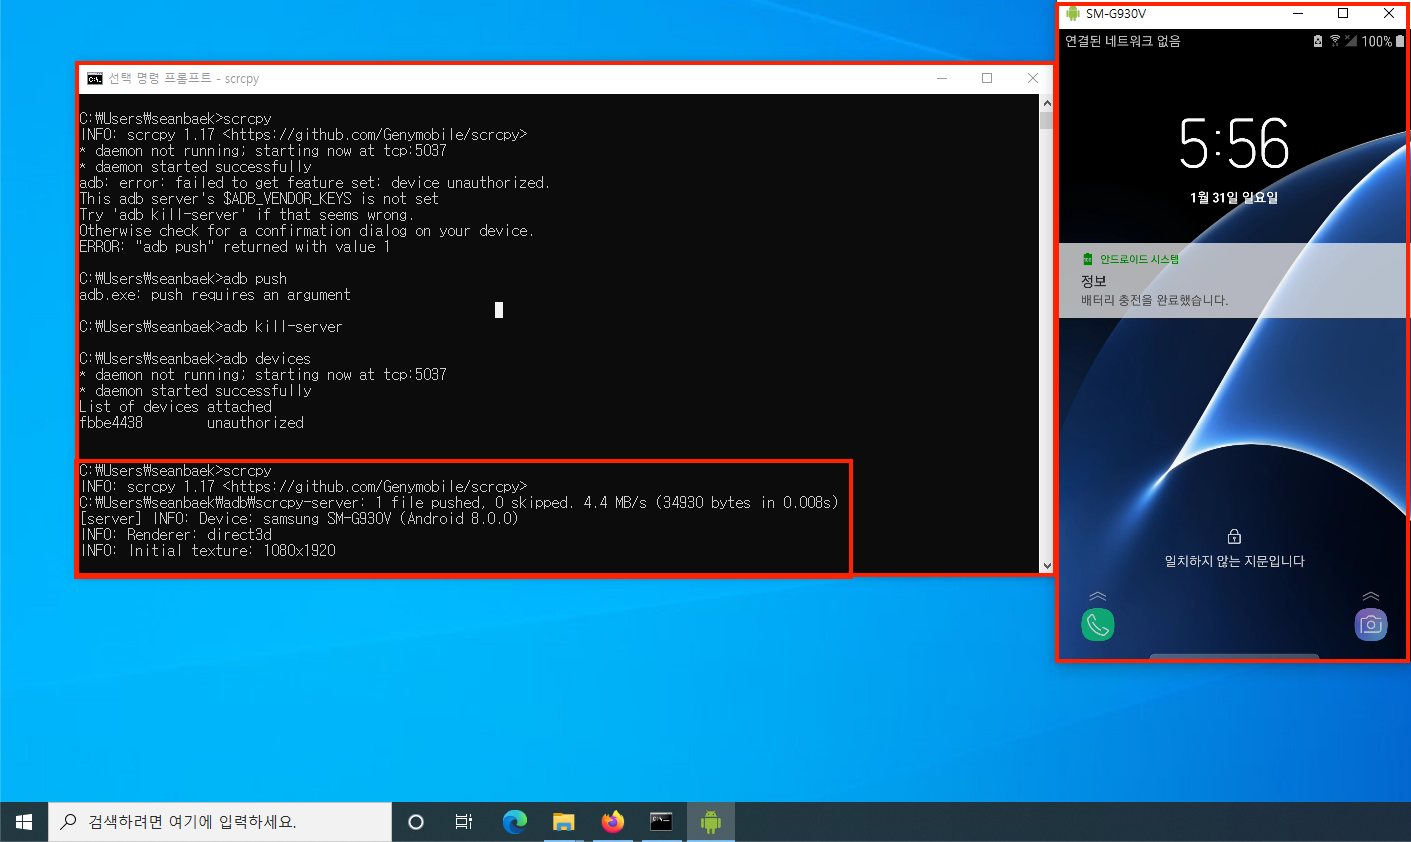Switch to scrcpy Android taskbar icon
Screen dimensions: 1411x842
click(711, 822)
